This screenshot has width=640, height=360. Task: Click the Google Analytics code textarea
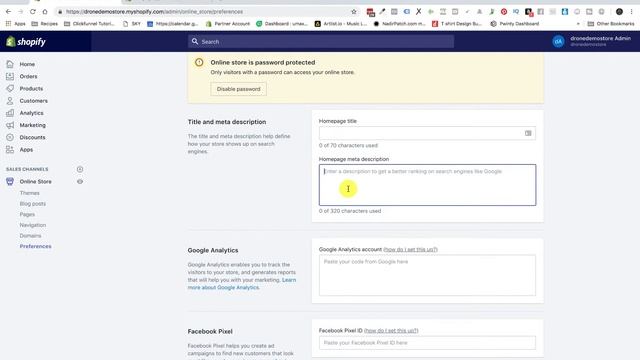[427, 275]
